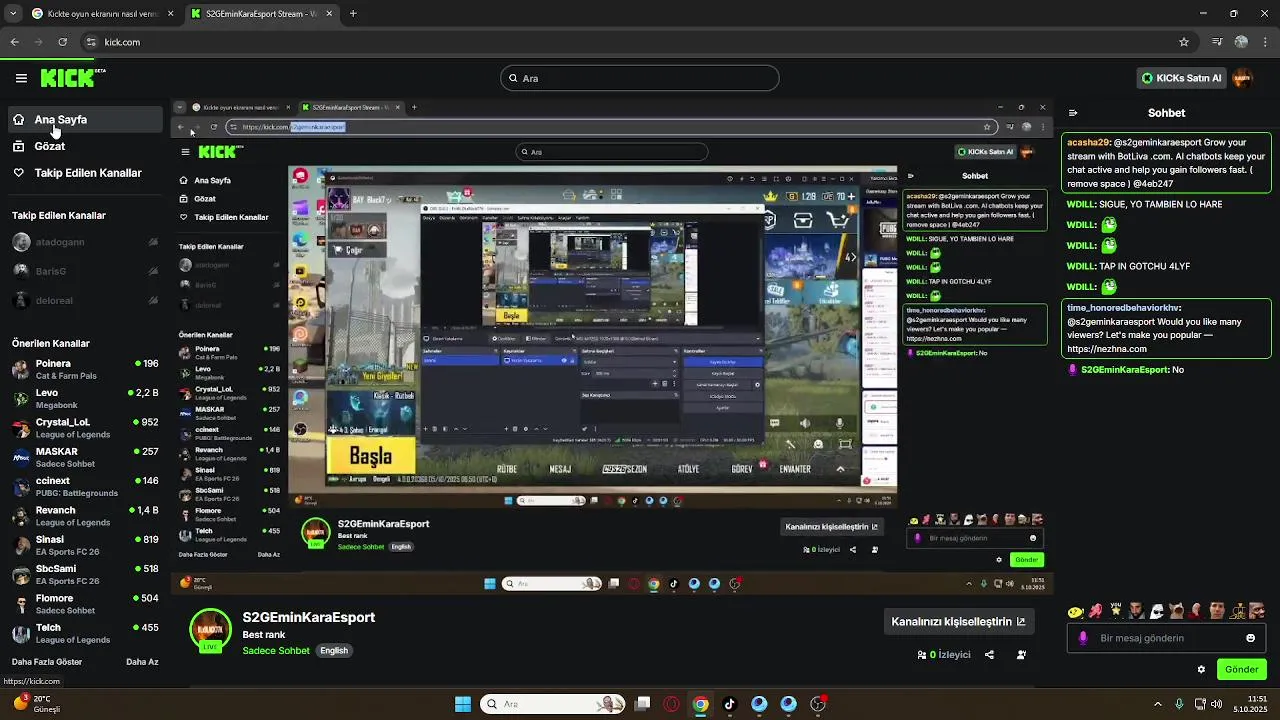
Task: Open Opera from the taskbar
Action: 671,704
